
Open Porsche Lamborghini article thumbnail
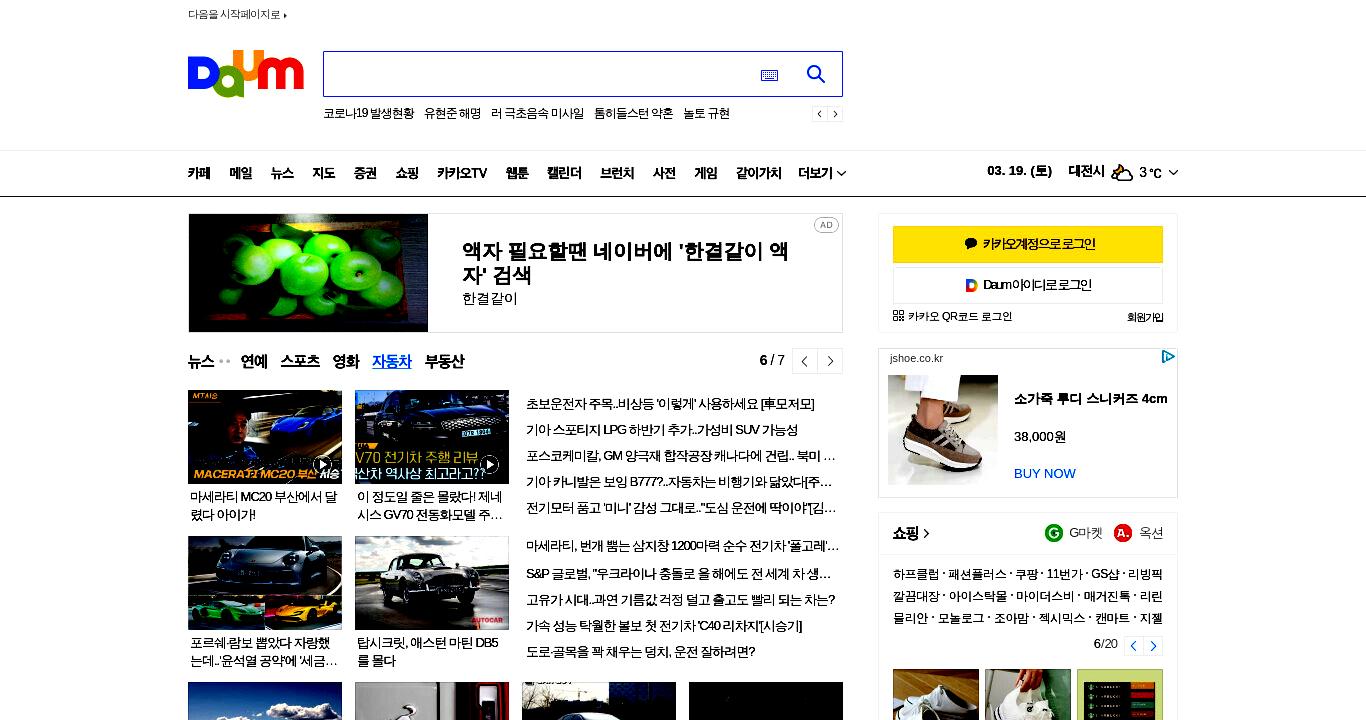pos(265,583)
